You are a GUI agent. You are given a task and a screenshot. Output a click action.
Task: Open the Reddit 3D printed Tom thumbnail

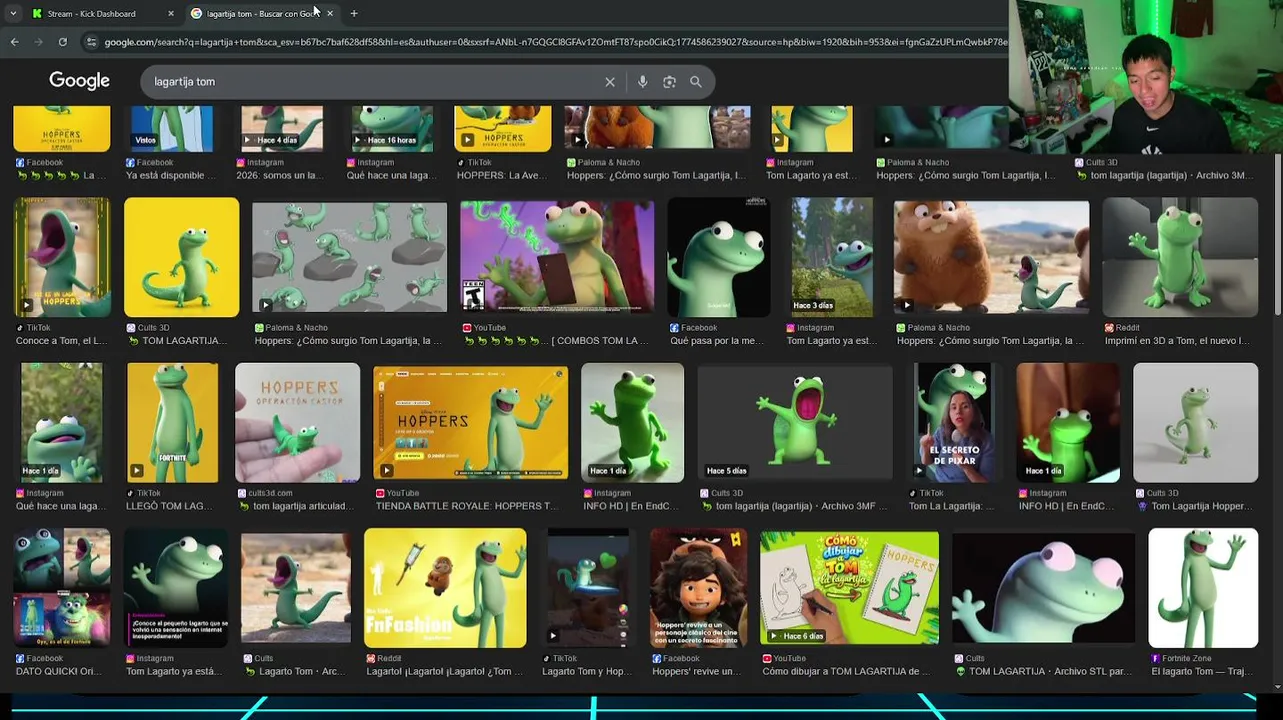click(x=1180, y=257)
